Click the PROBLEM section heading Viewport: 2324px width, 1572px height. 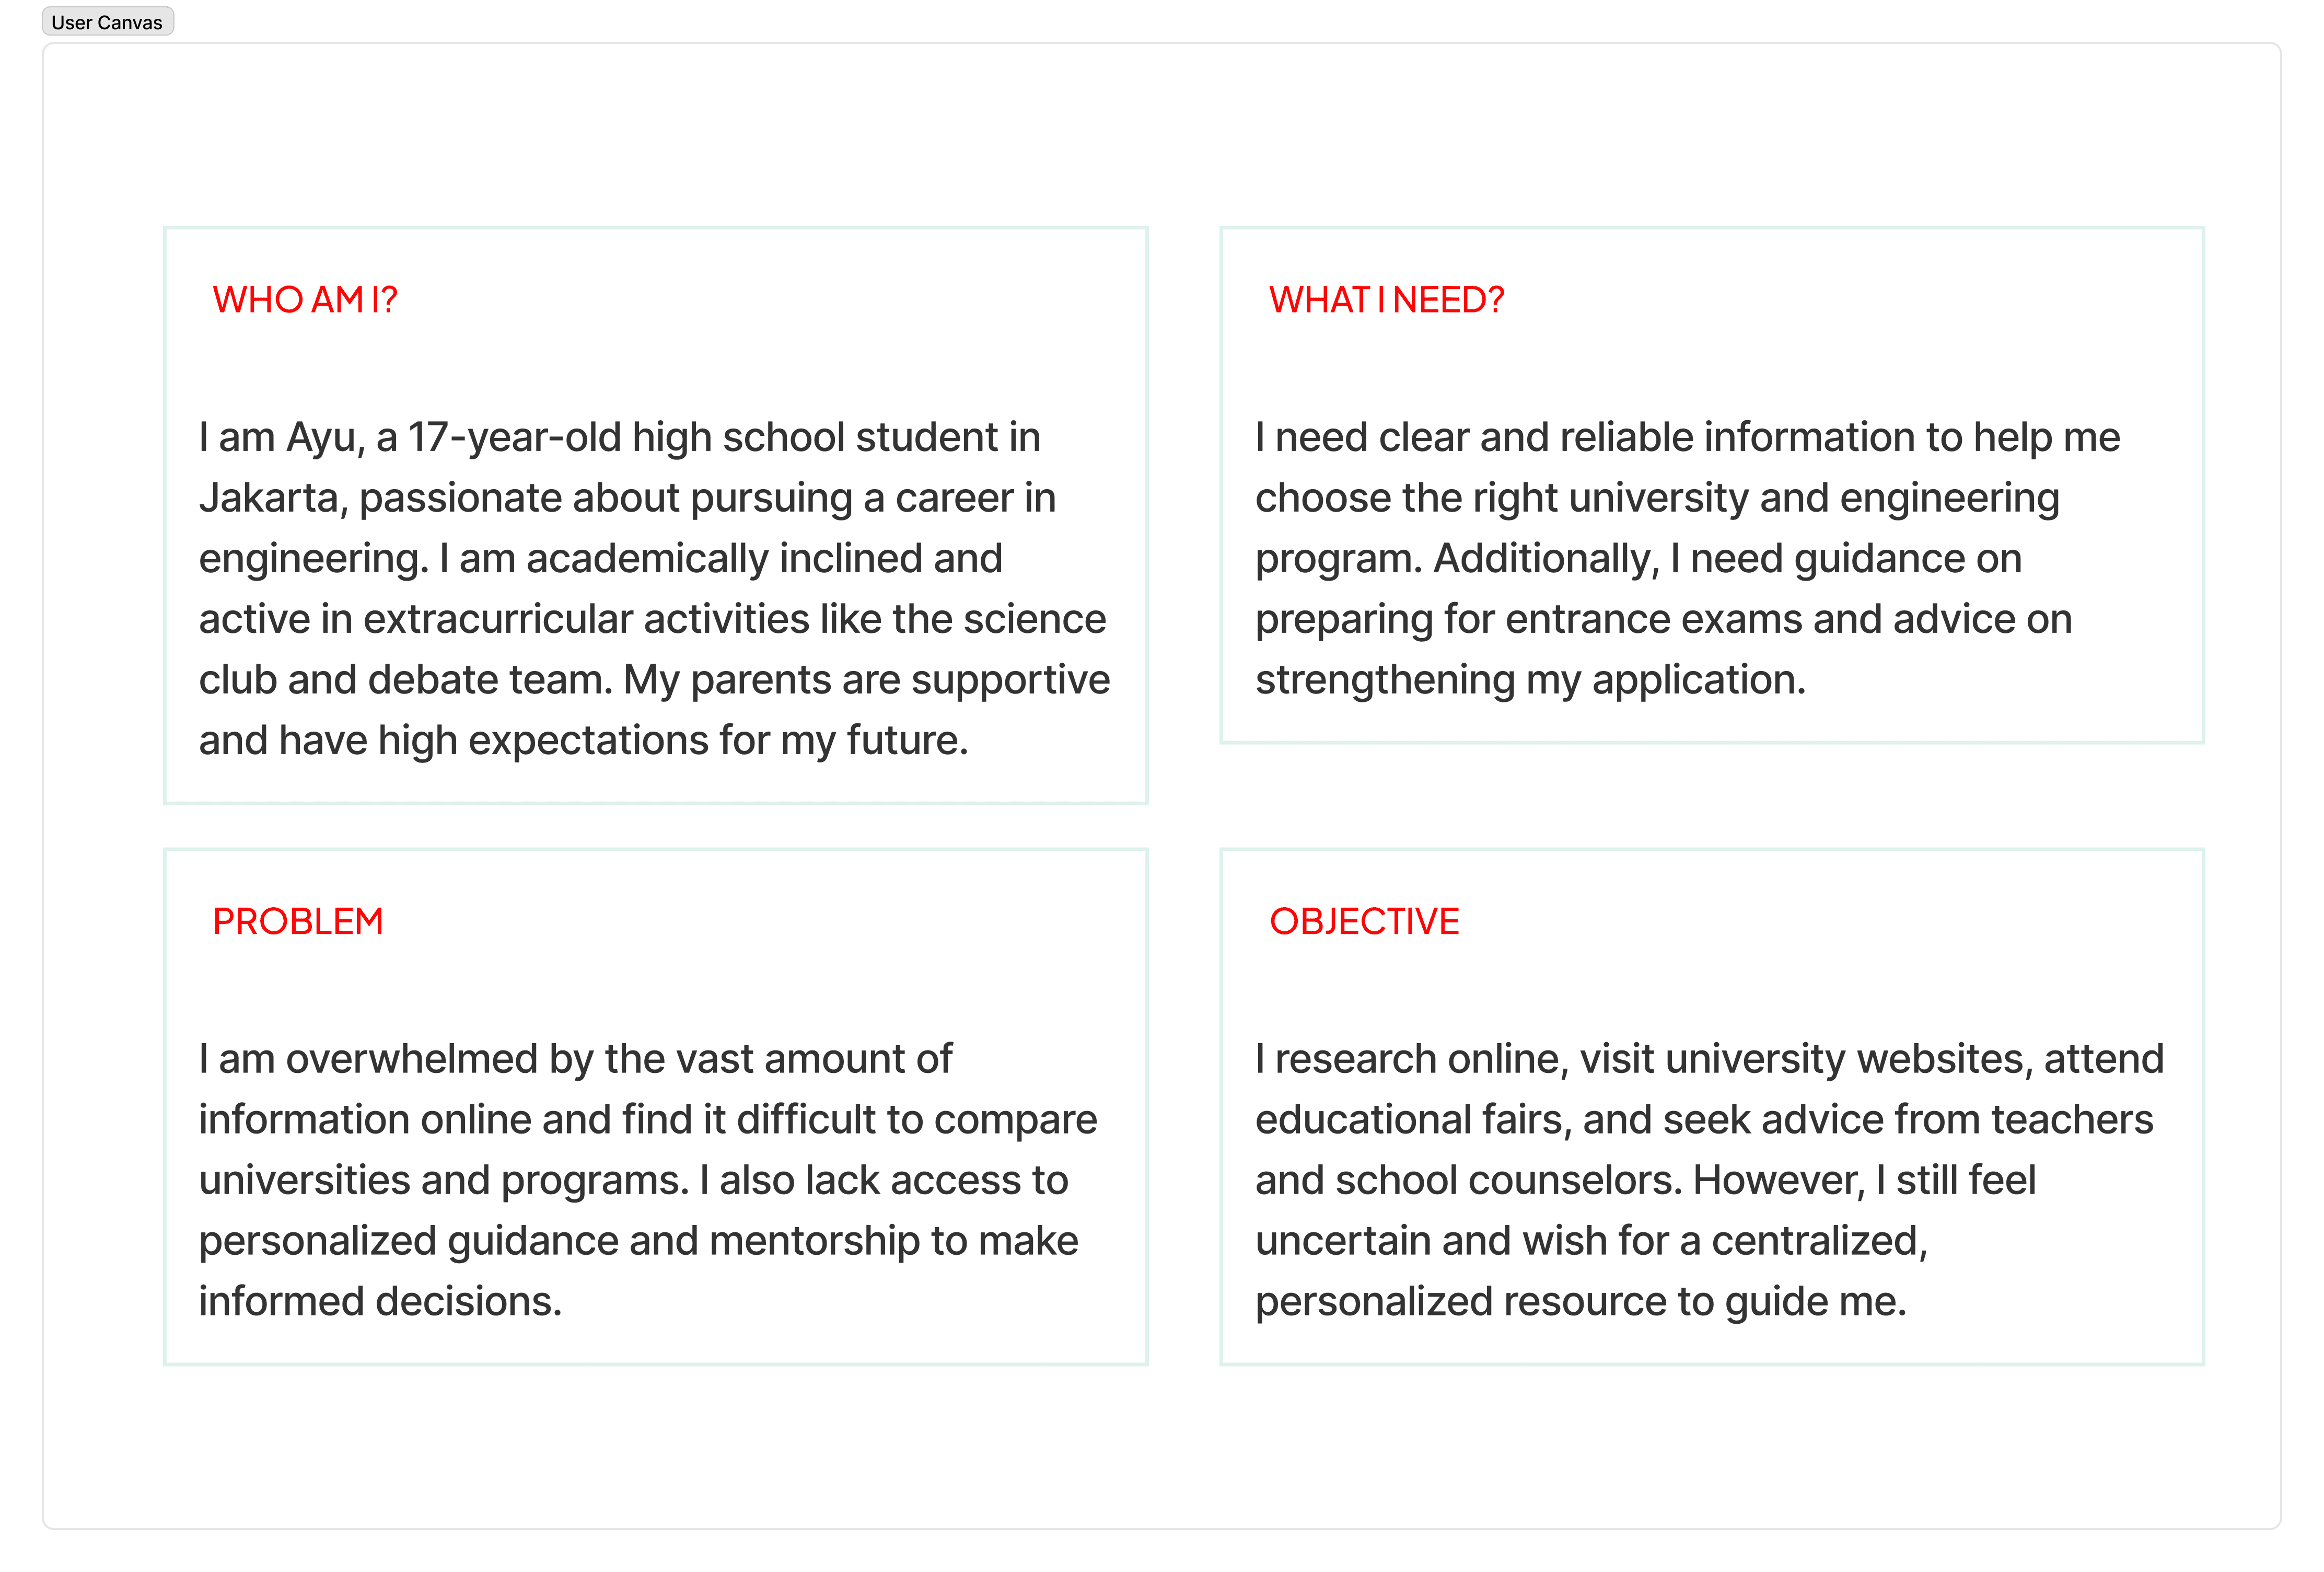(298, 921)
